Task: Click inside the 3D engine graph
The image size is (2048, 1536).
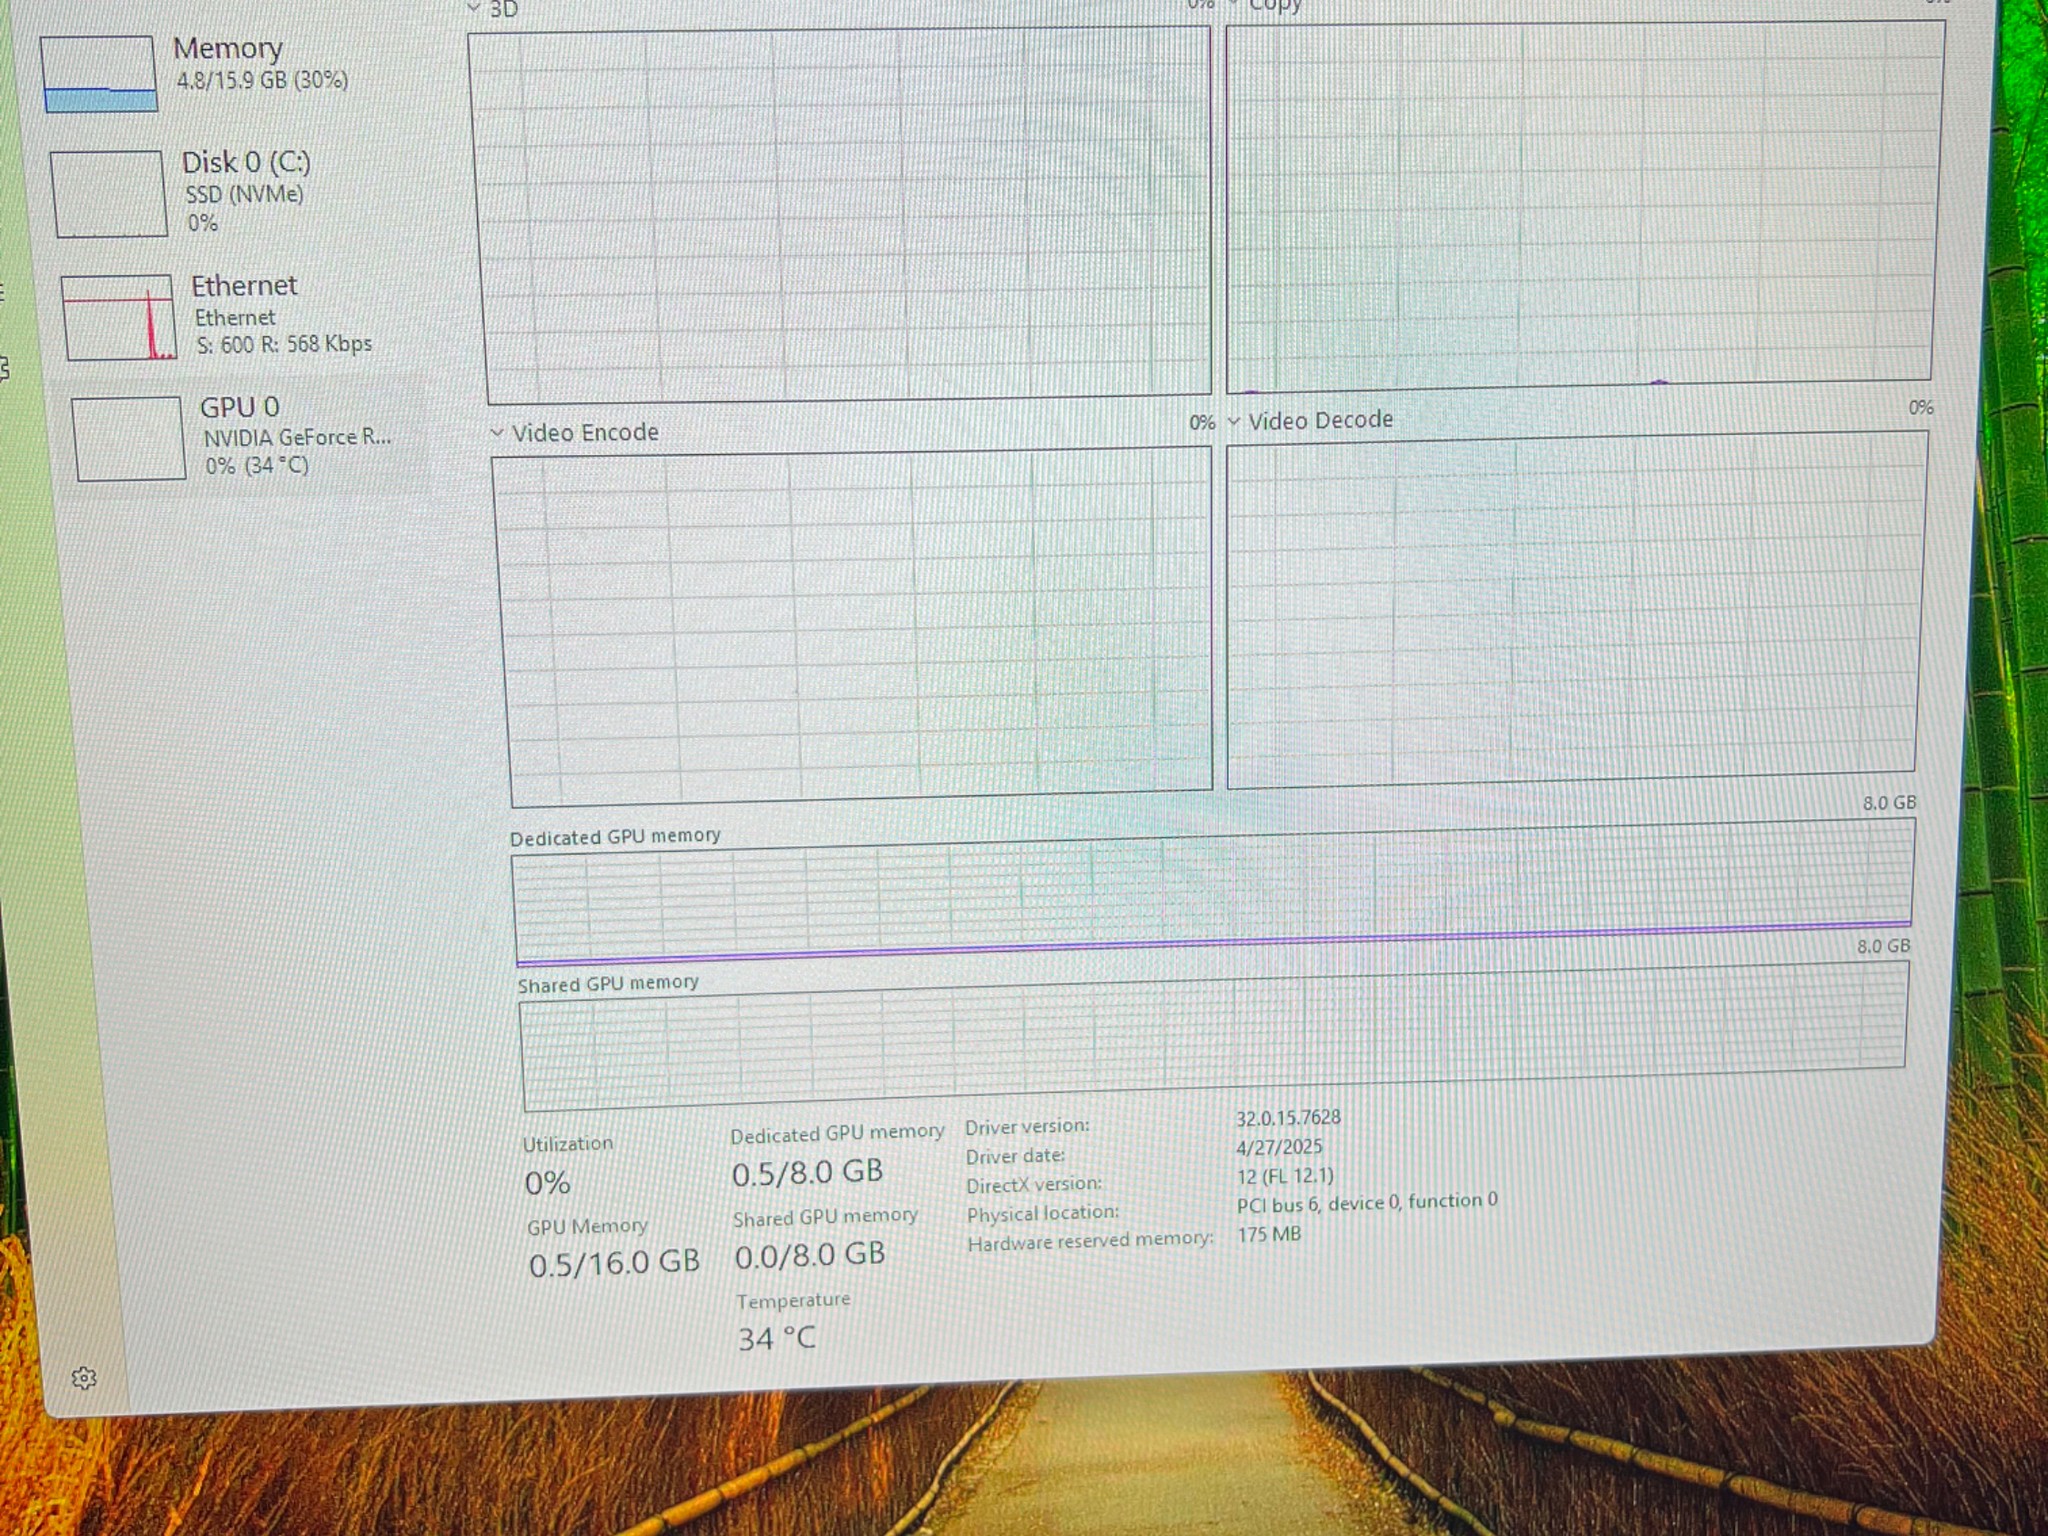Action: [x=845, y=215]
